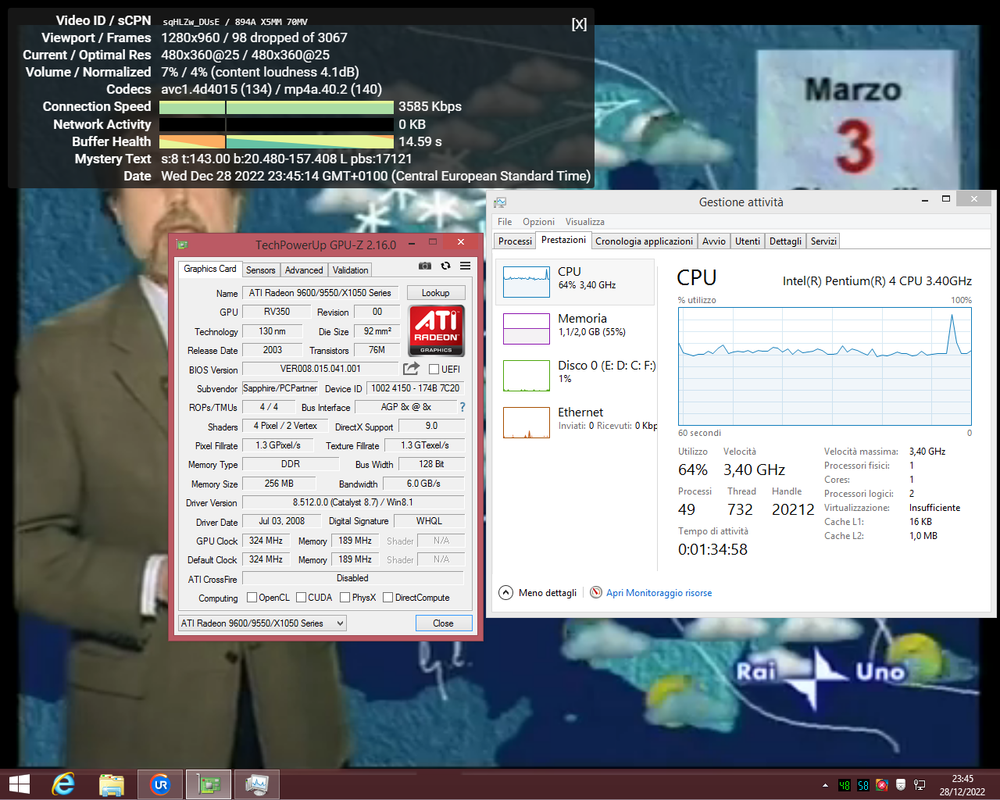
Task: Open the GPU-Z hamburger menu
Action: pyautogui.click(x=465, y=266)
